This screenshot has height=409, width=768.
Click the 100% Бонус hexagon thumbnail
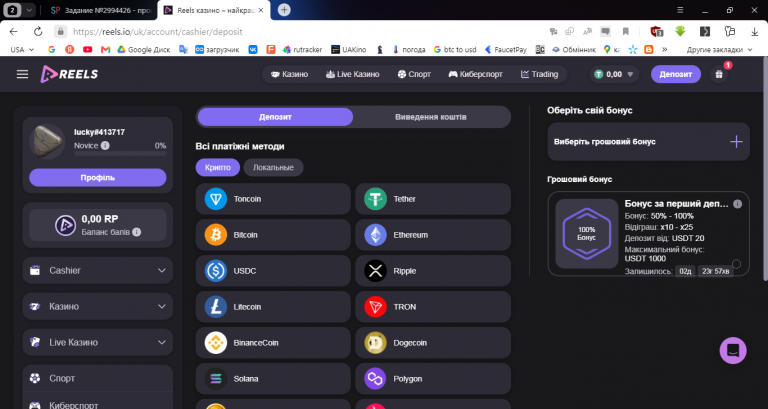587,234
